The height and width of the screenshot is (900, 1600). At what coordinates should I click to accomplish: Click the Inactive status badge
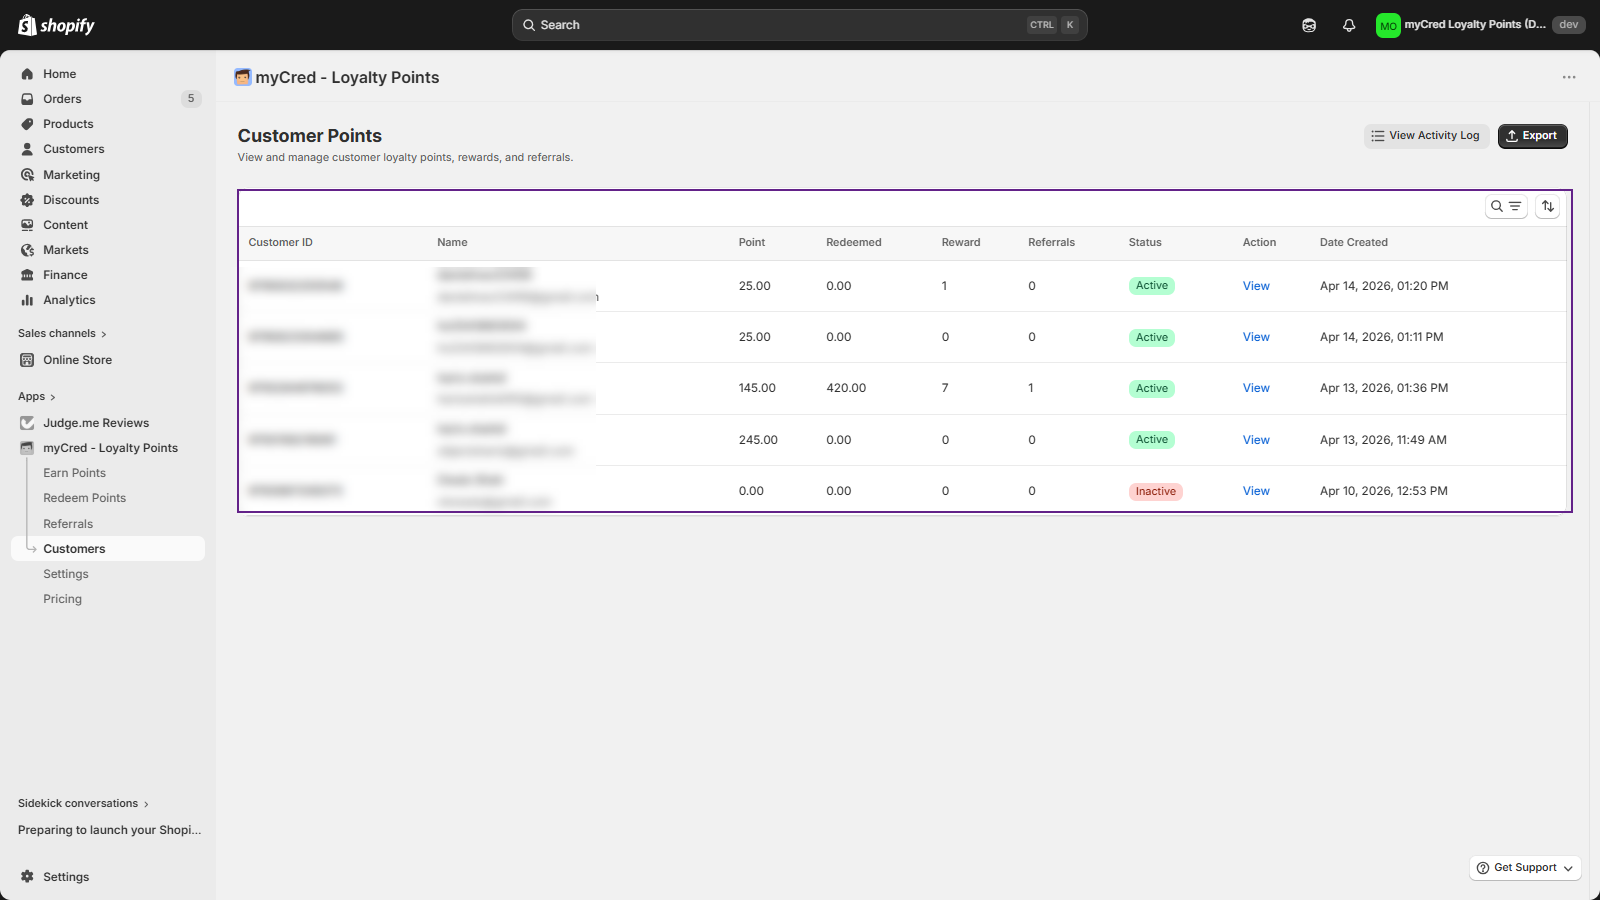point(1156,492)
